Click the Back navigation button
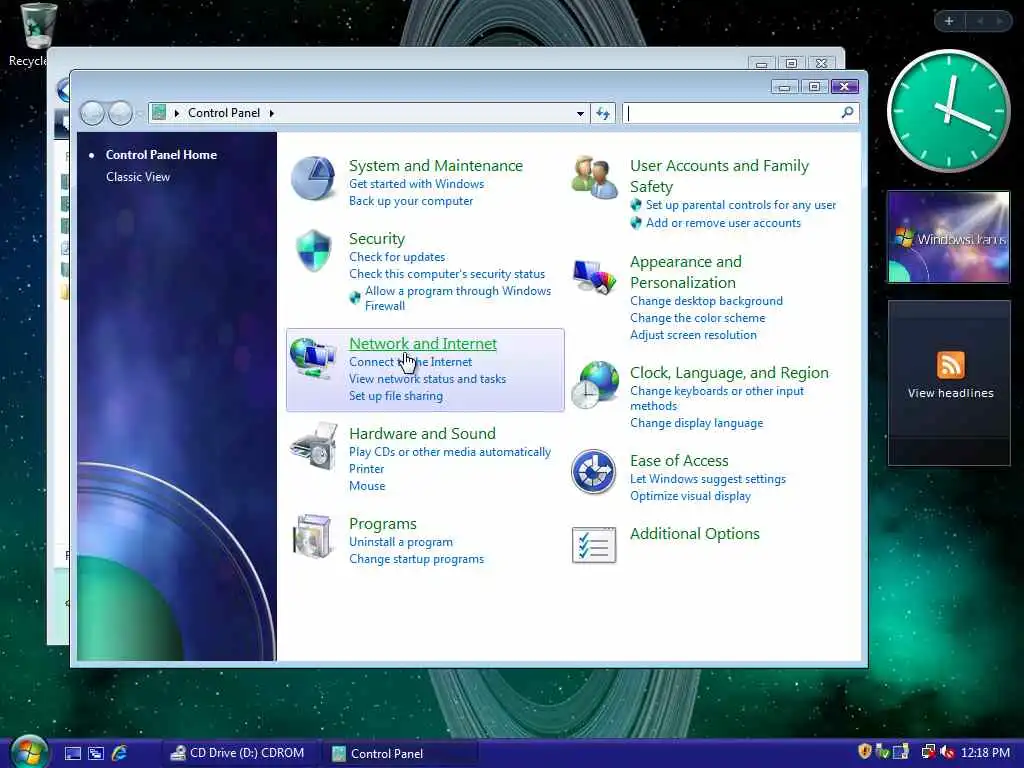 click(92, 114)
